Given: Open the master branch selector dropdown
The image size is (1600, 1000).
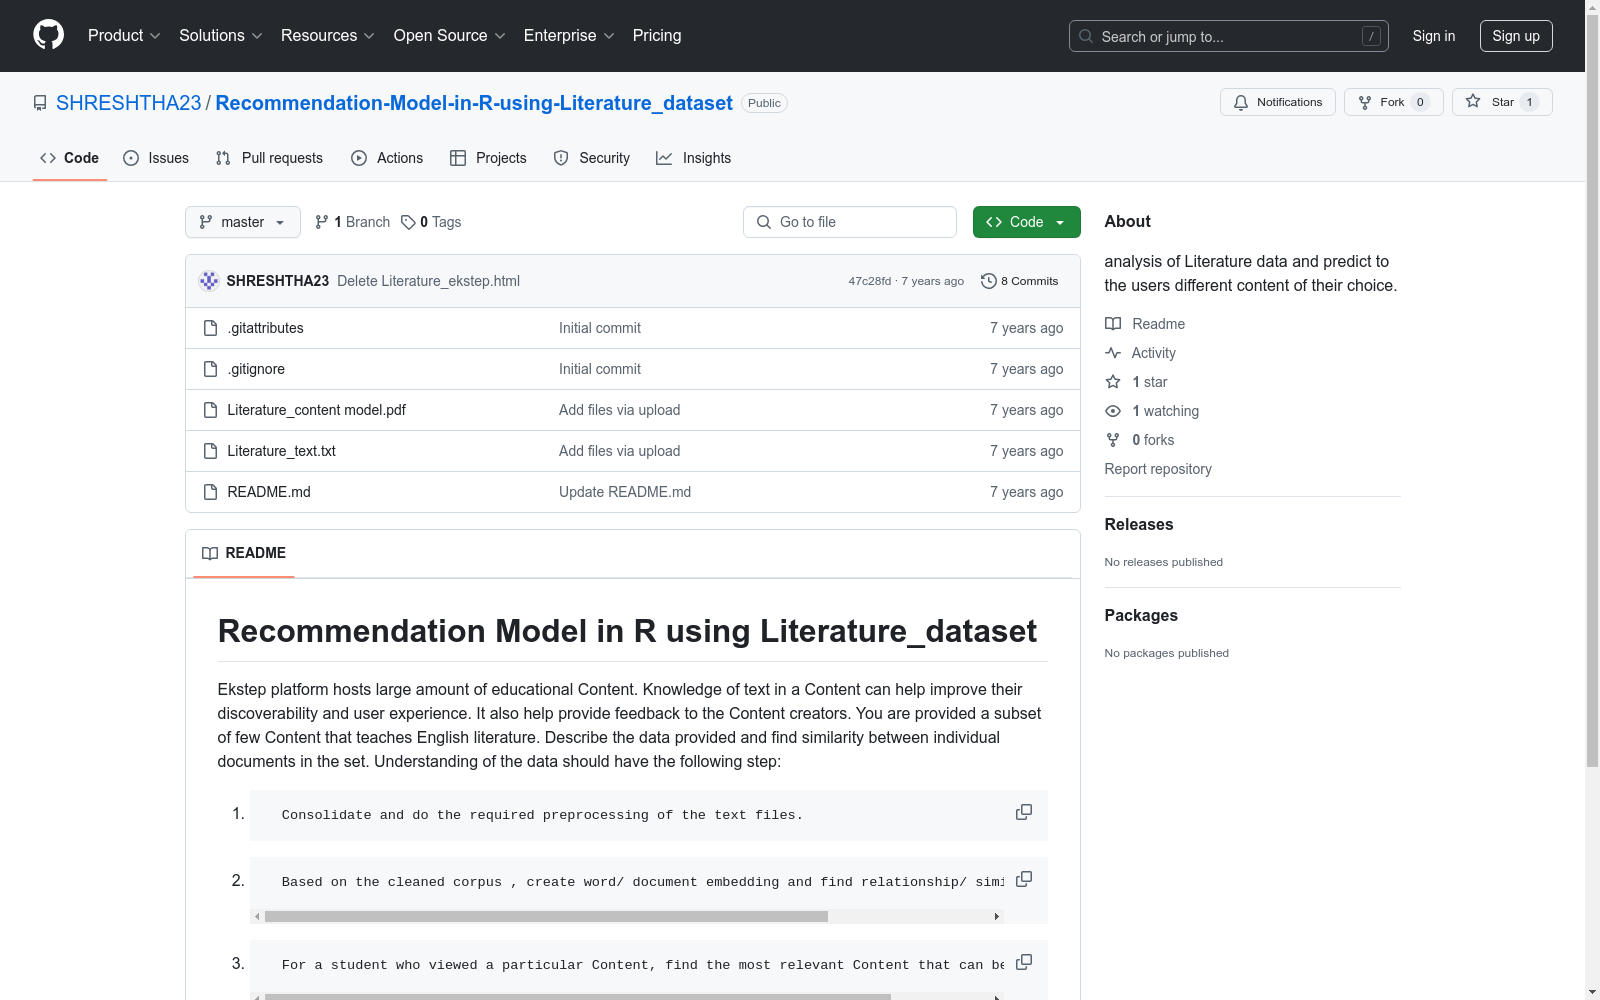Looking at the screenshot, I should coord(243,222).
